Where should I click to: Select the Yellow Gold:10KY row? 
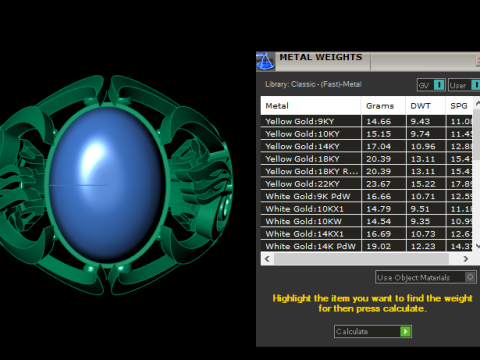pyautogui.click(x=367, y=134)
